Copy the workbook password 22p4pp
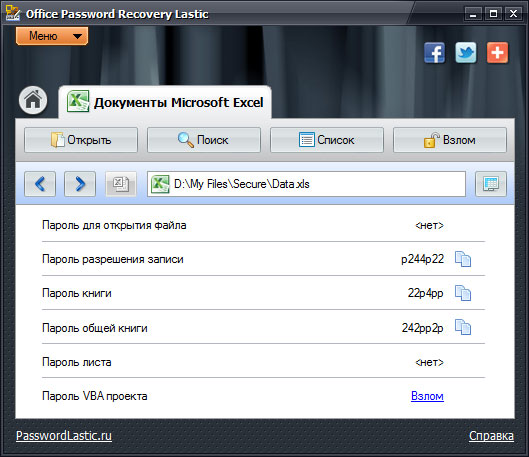 tap(463, 293)
